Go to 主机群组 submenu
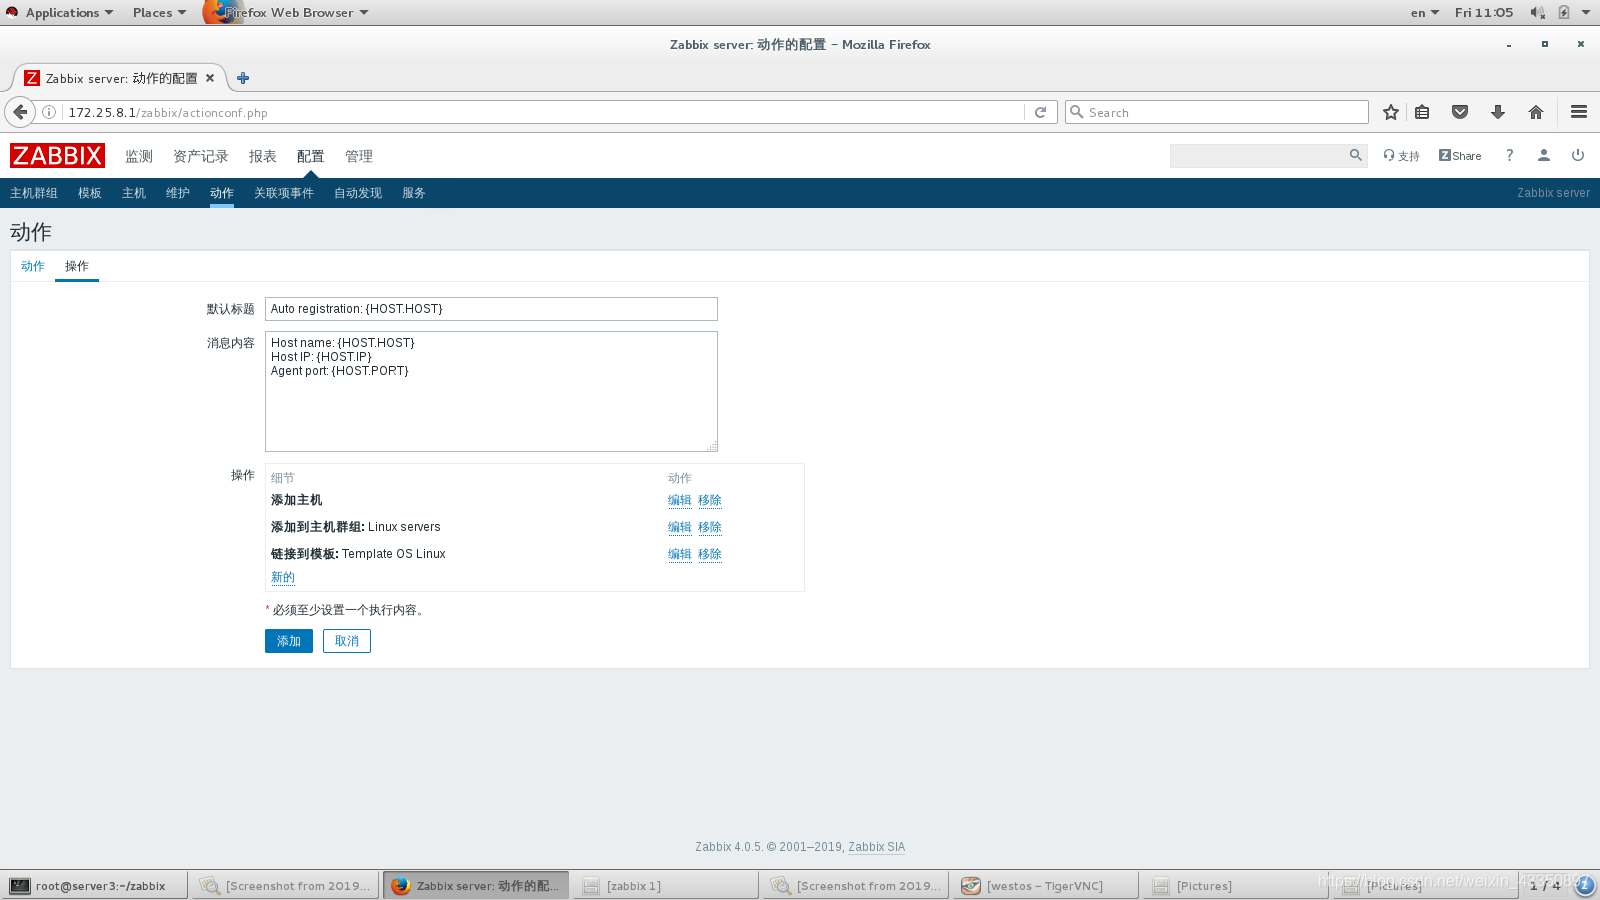The width and height of the screenshot is (1600, 900). pos(34,193)
